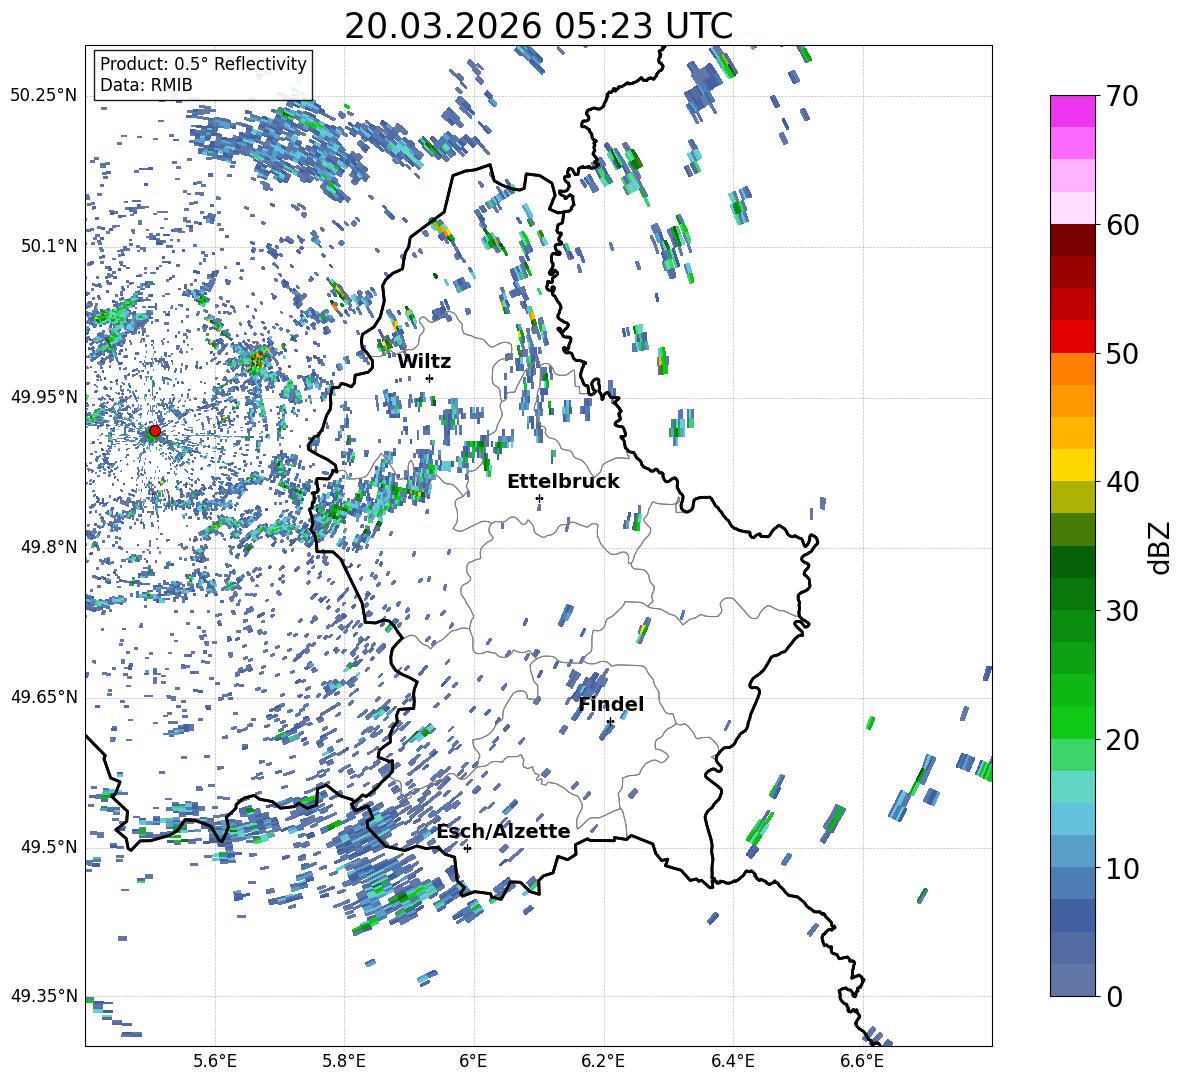1184x1081 pixels.
Task: Select the Findel city label
Action: [611, 704]
